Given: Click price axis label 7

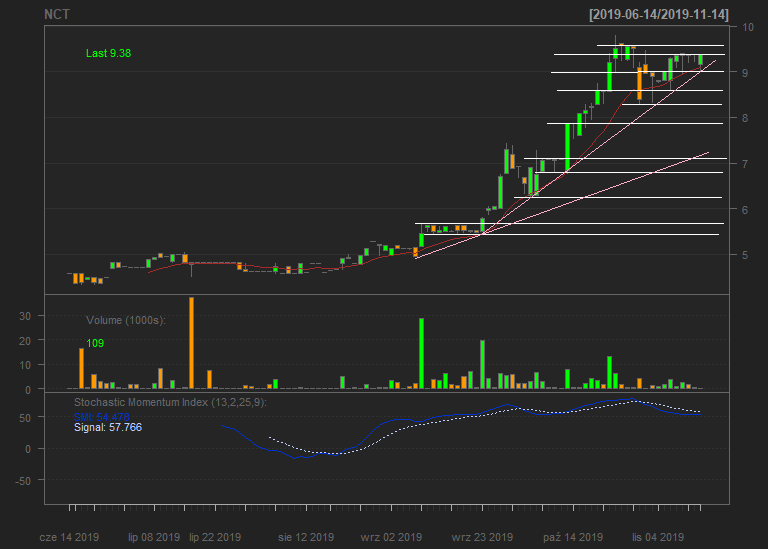Looking at the screenshot, I should (x=745, y=164).
